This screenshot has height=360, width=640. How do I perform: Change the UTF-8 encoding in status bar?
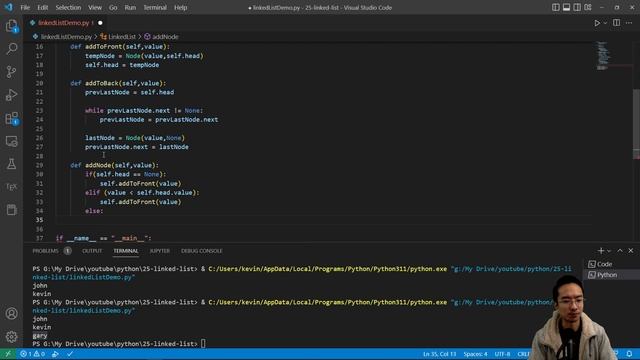(x=502, y=354)
